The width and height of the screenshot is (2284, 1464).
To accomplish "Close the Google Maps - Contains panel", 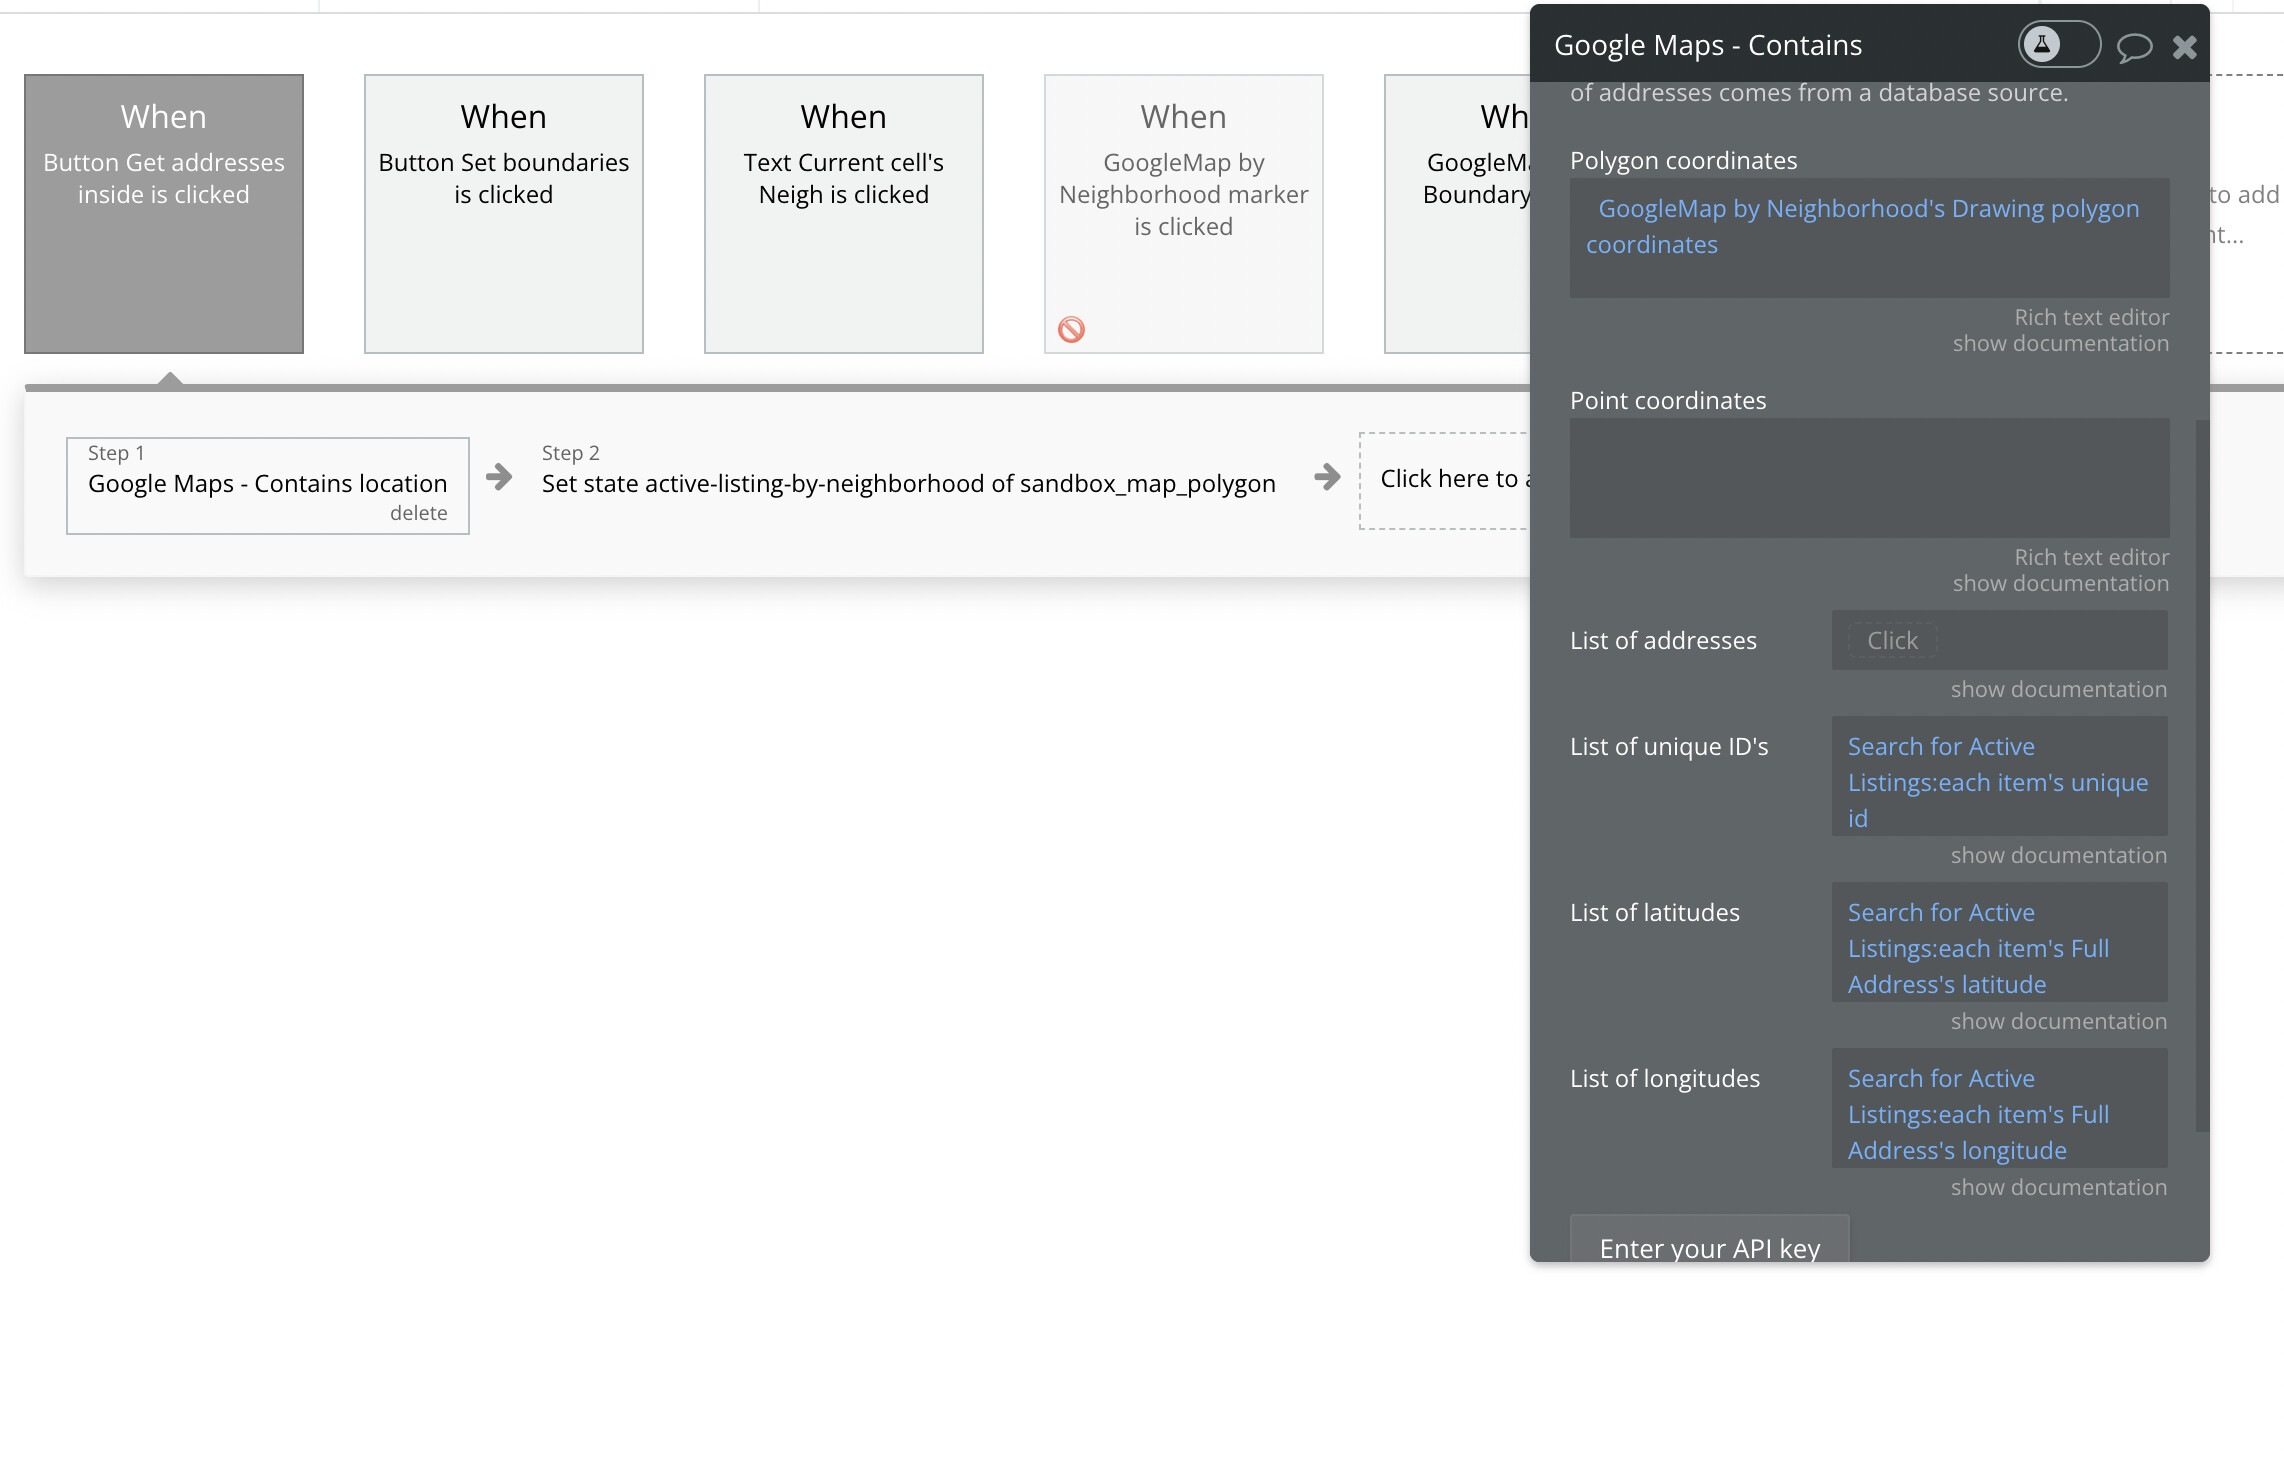I will click(x=2185, y=47).
